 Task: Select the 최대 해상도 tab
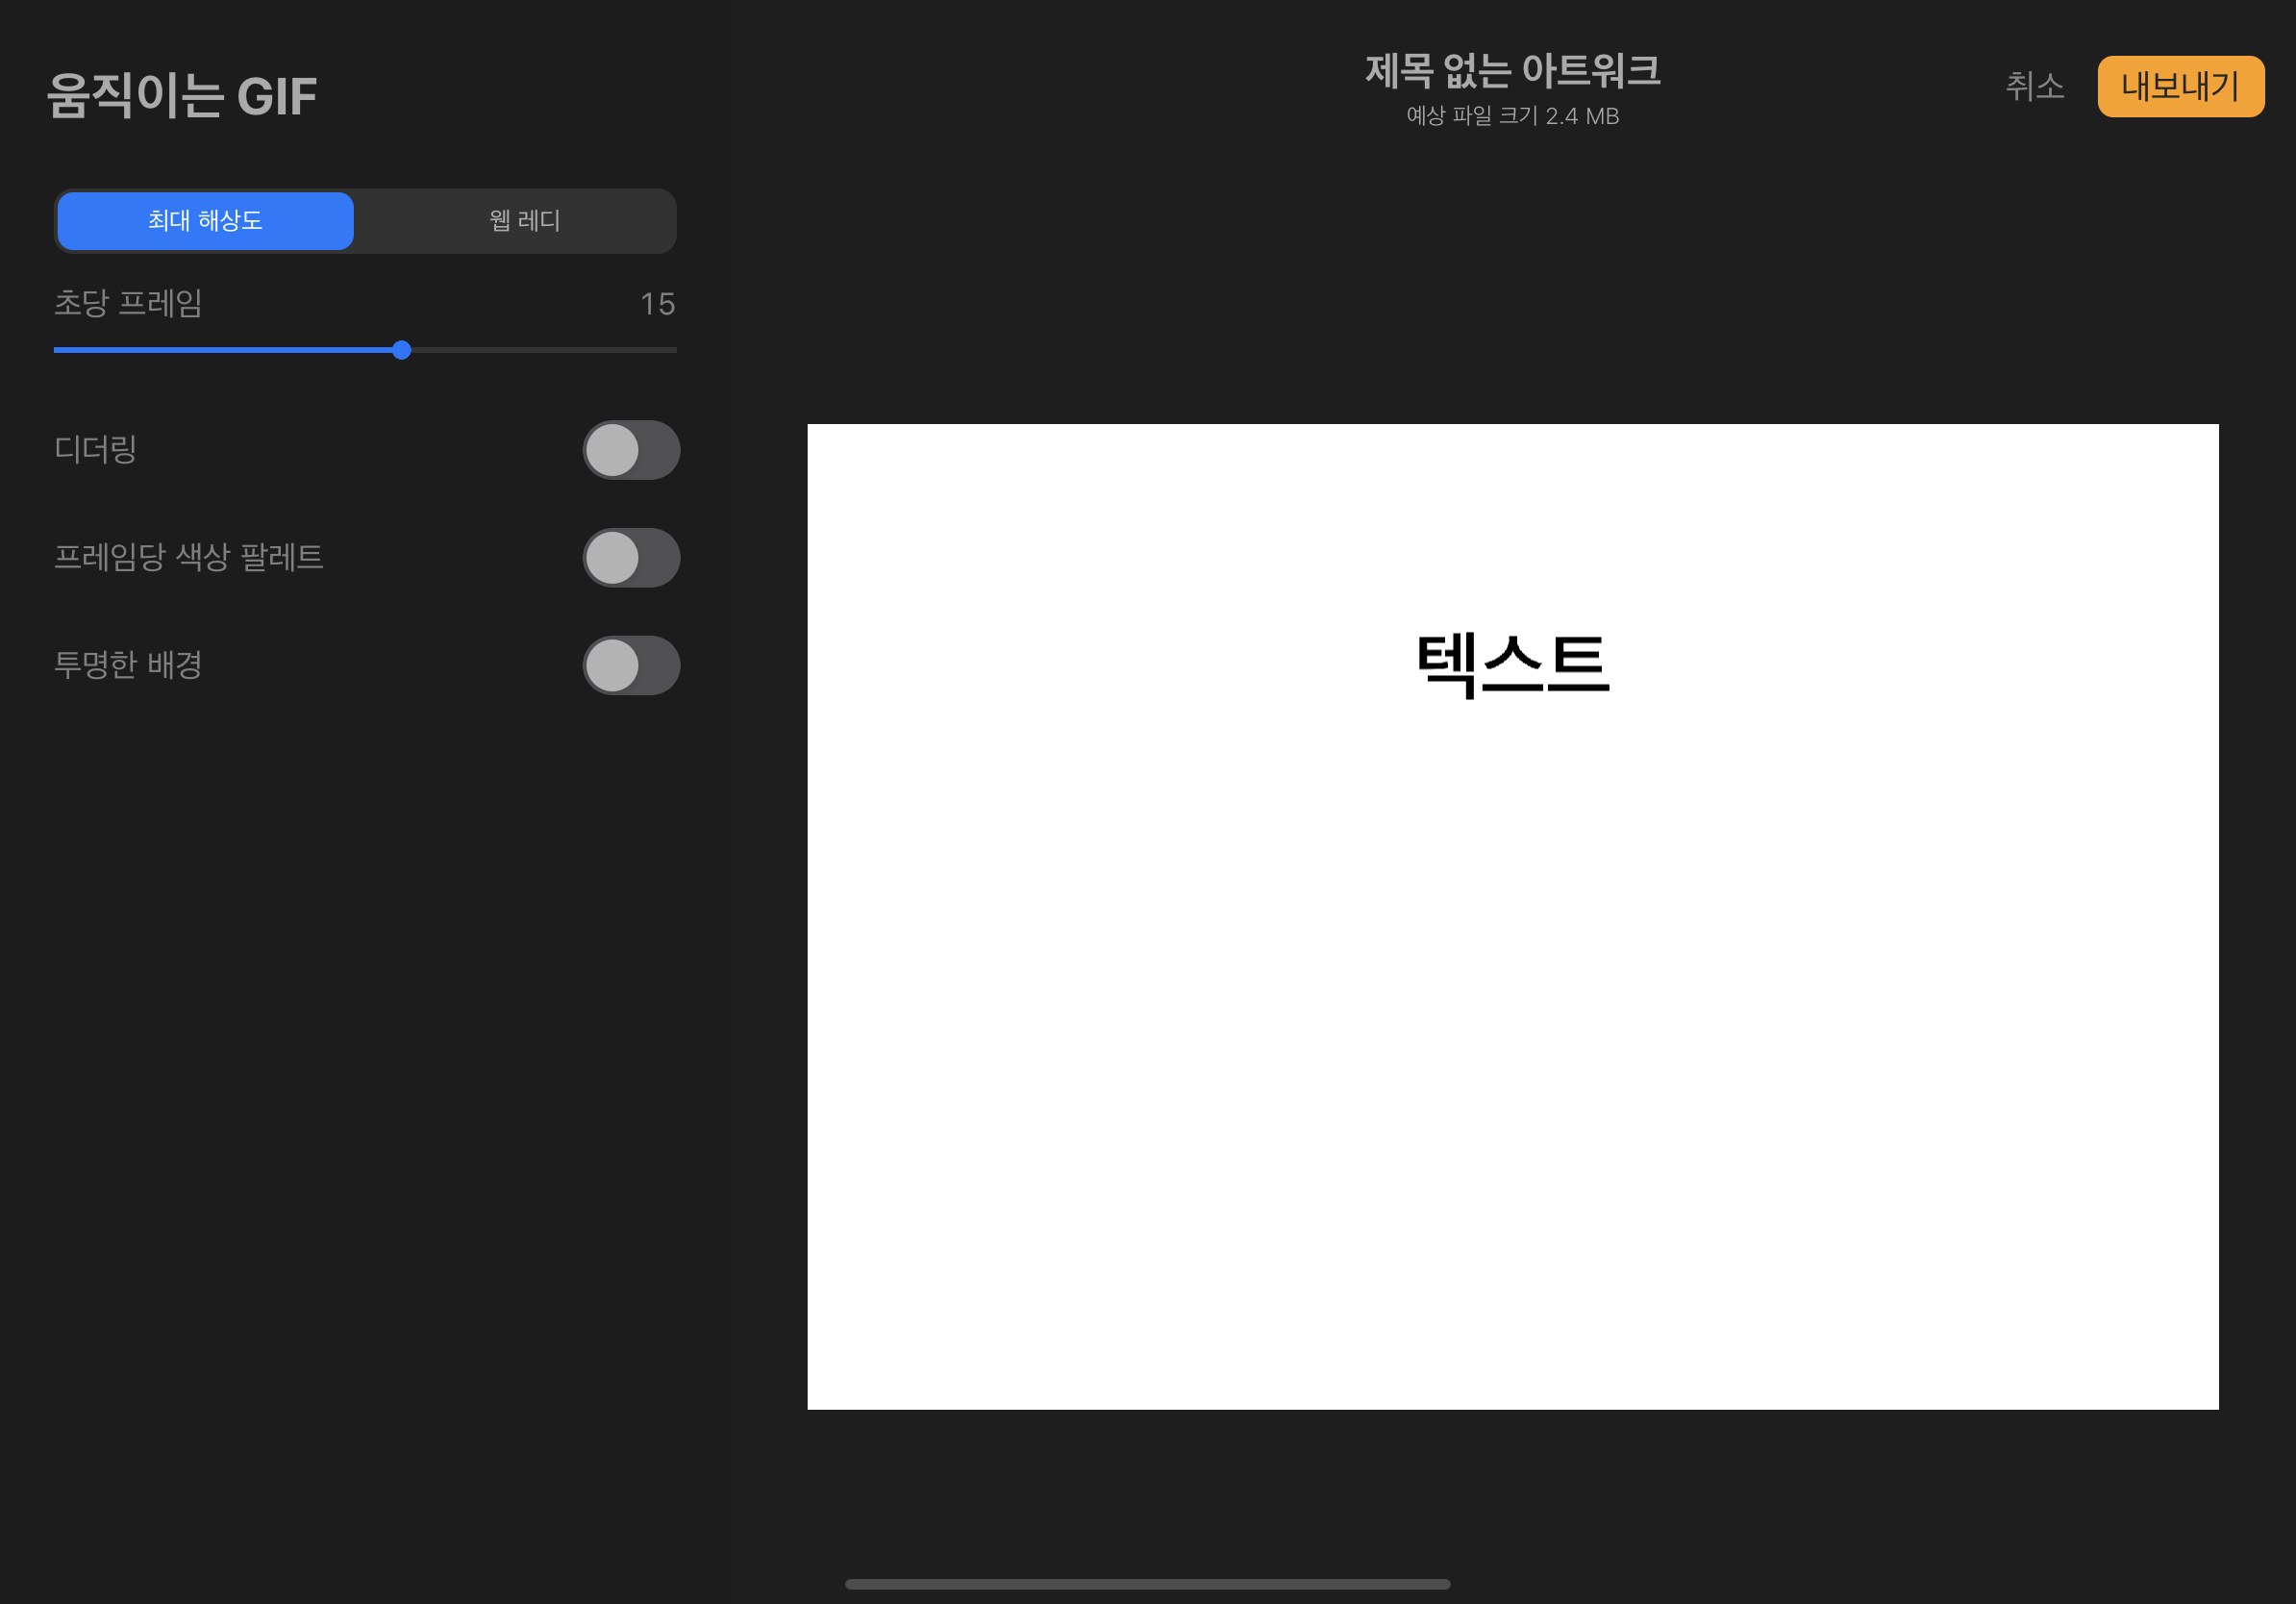coord(205,221)
